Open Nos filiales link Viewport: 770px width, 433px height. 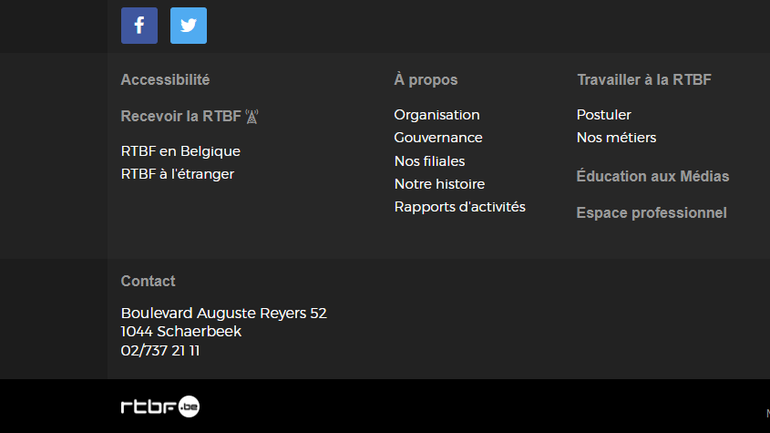[429, 161]
